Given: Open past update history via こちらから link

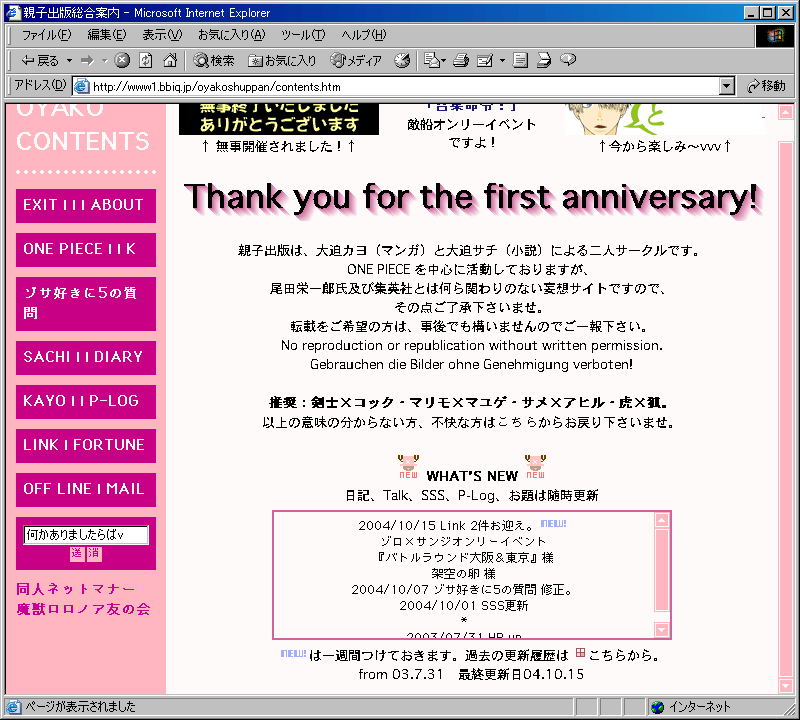Looking at the screenshot, I should coord(620,655).
